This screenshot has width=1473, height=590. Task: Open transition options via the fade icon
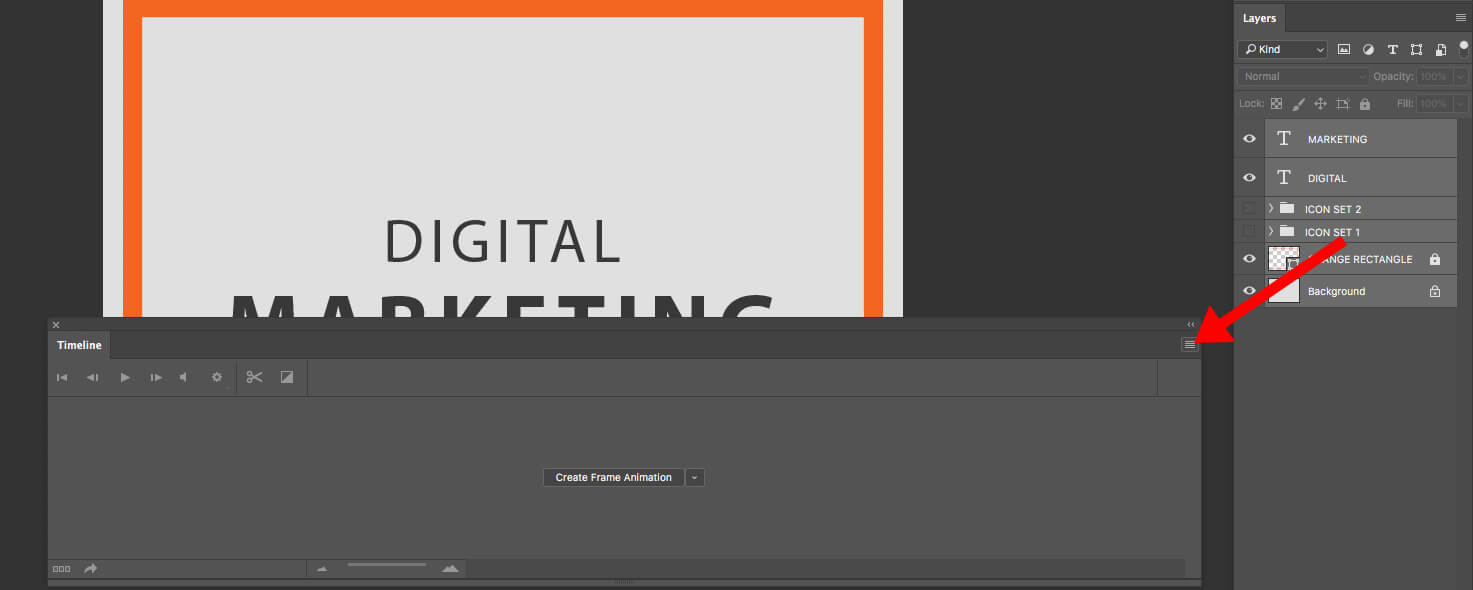(286, 377)
